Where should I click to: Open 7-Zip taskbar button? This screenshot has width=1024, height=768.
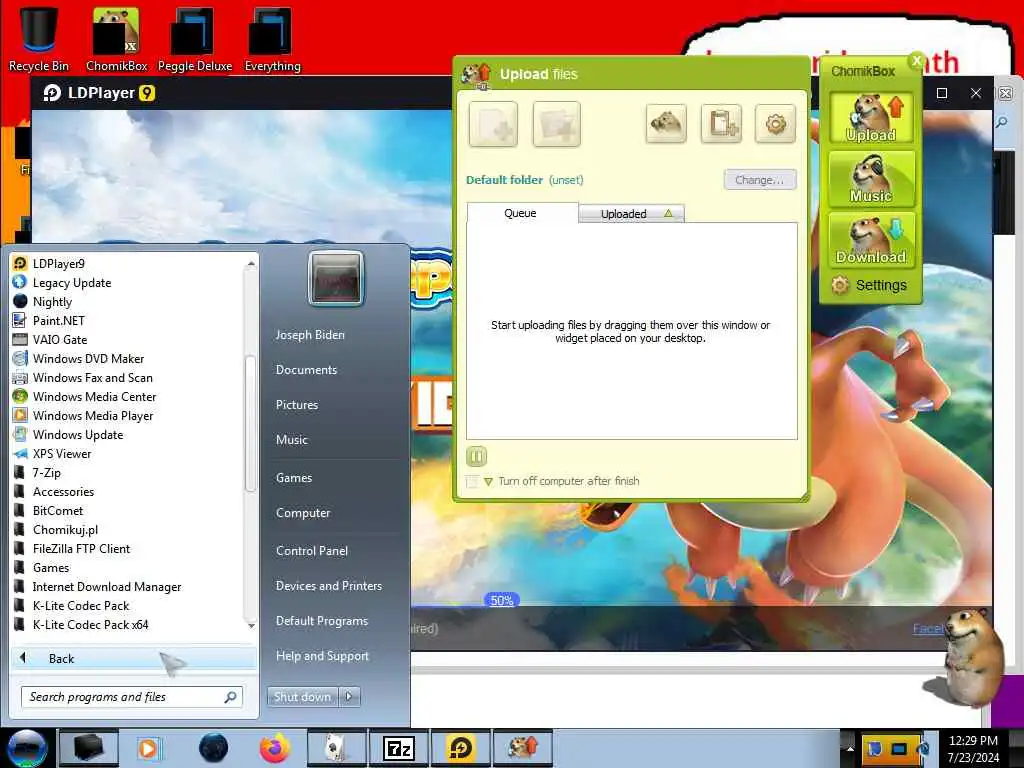coord(398,748)
